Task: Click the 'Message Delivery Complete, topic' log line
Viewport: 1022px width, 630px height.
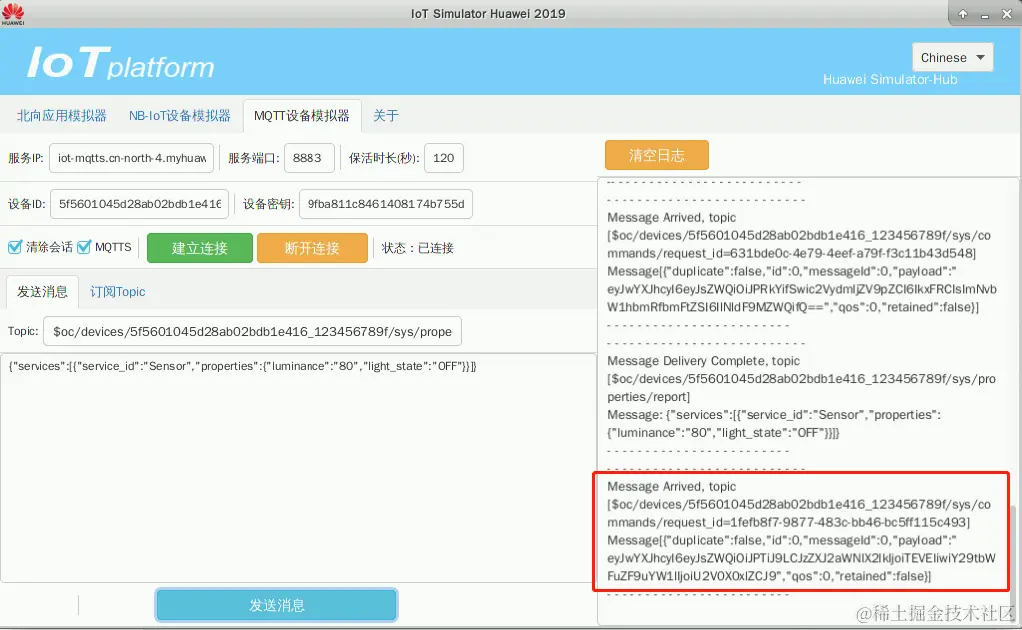Action: pos(703,361)
